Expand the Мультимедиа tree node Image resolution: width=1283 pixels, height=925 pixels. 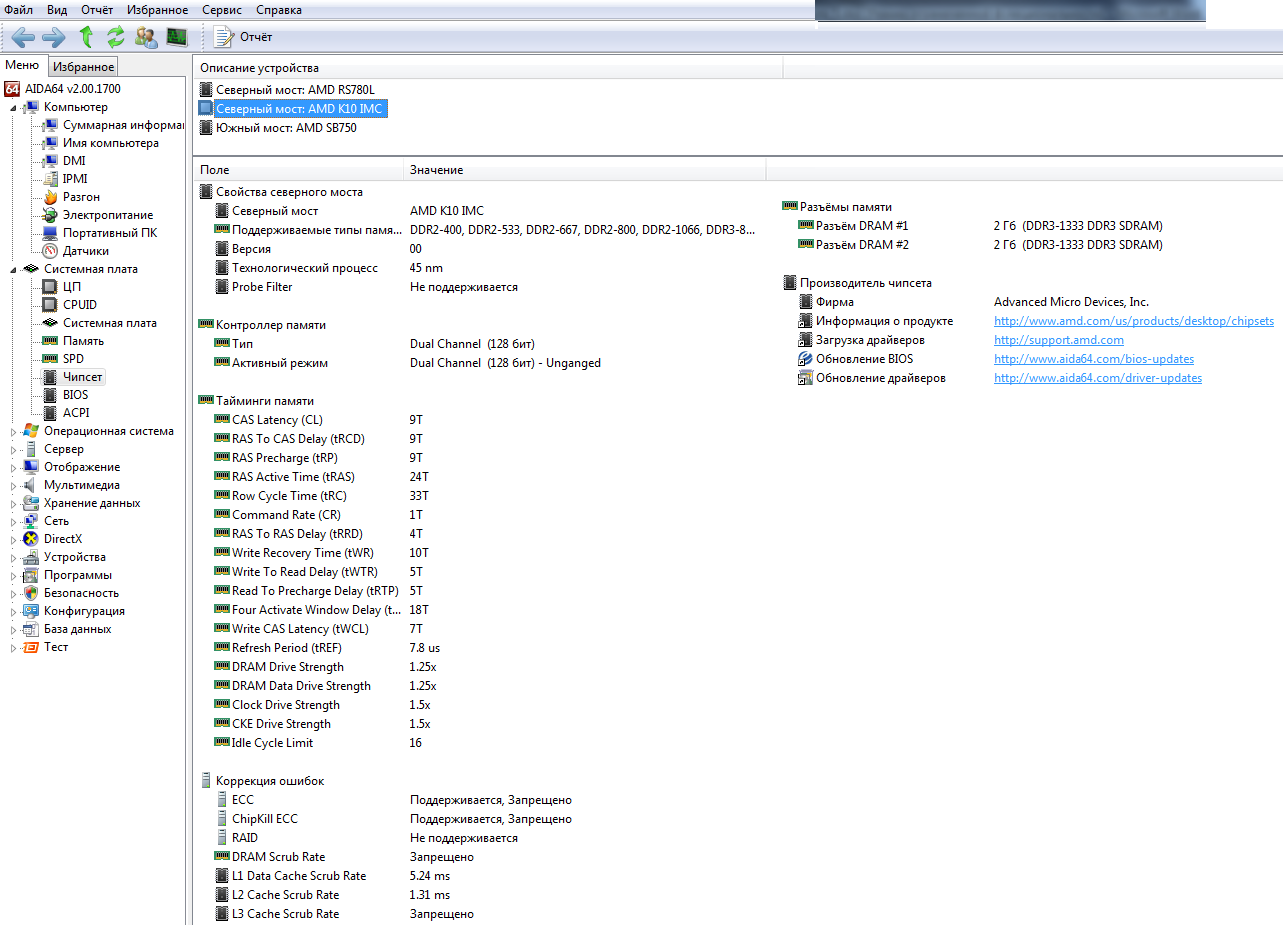15,485
